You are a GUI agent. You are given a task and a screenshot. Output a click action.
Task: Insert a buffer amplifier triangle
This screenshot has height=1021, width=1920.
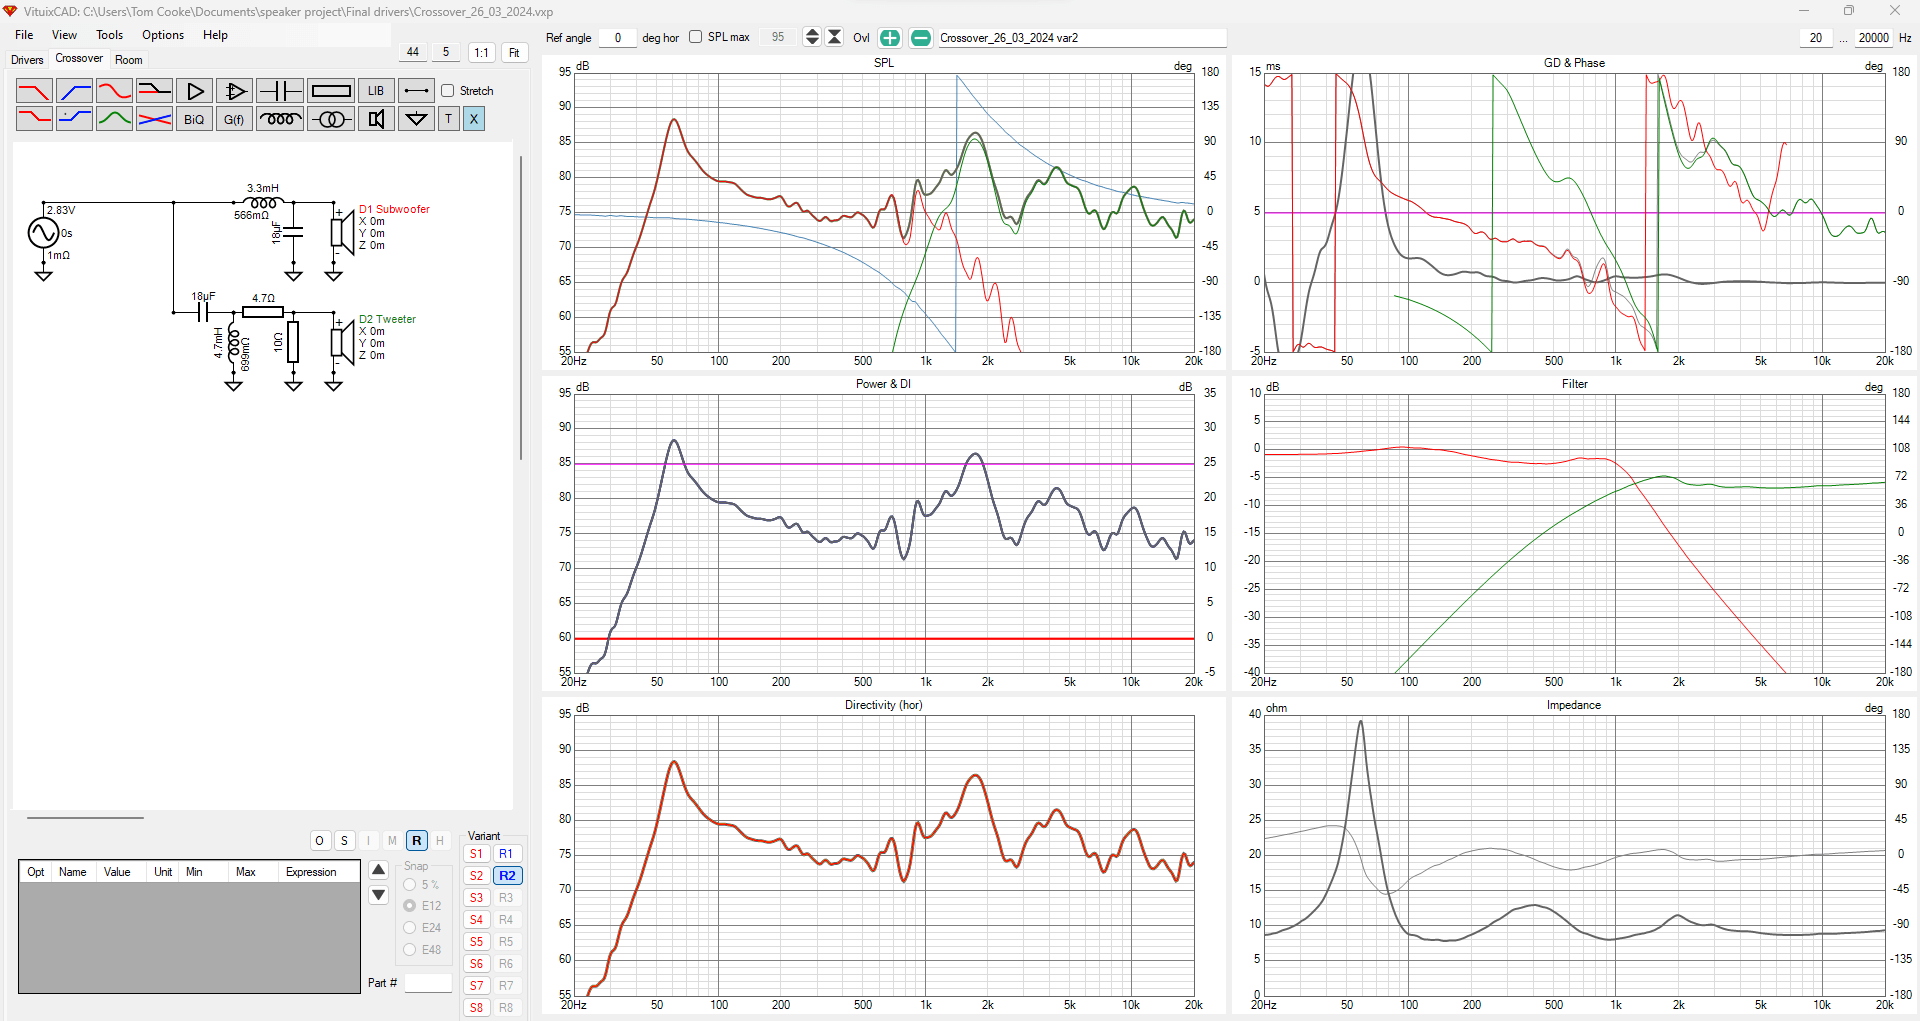[195, 91]
